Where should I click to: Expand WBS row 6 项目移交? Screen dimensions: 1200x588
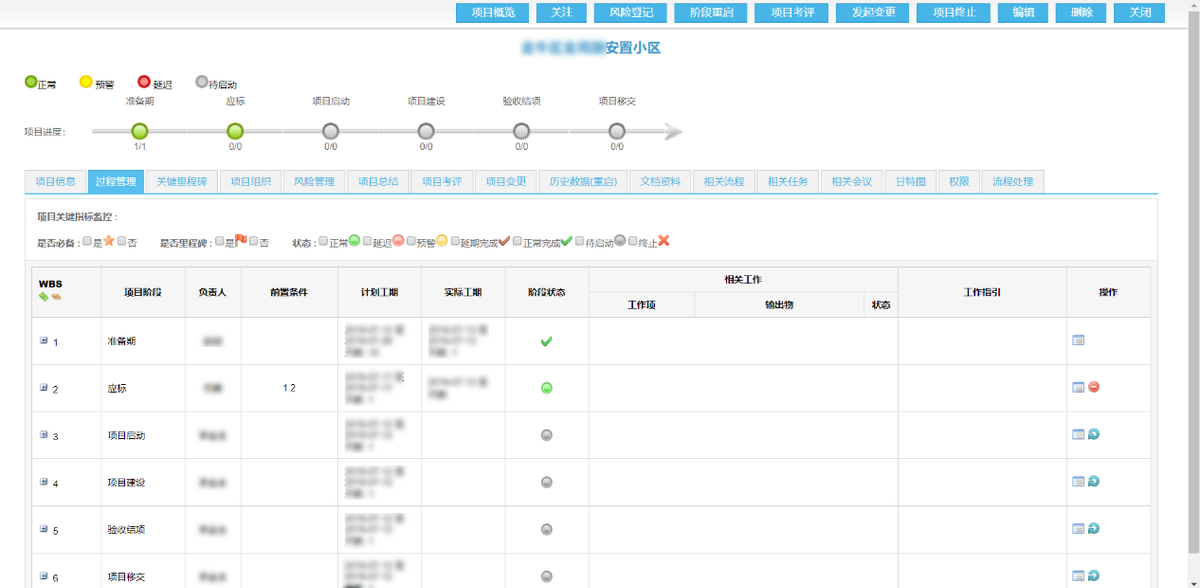[44, 575]
